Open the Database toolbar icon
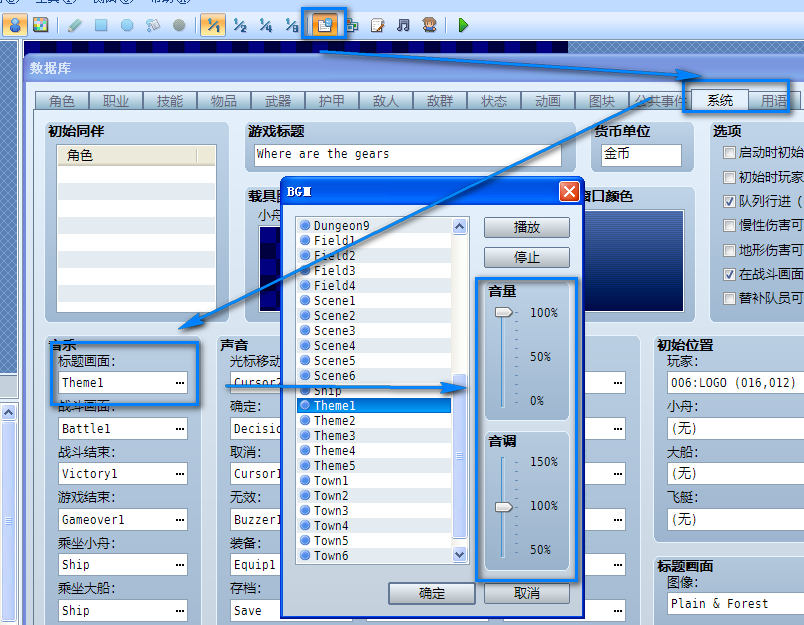804x625 pixels. (x=325, y=25)
